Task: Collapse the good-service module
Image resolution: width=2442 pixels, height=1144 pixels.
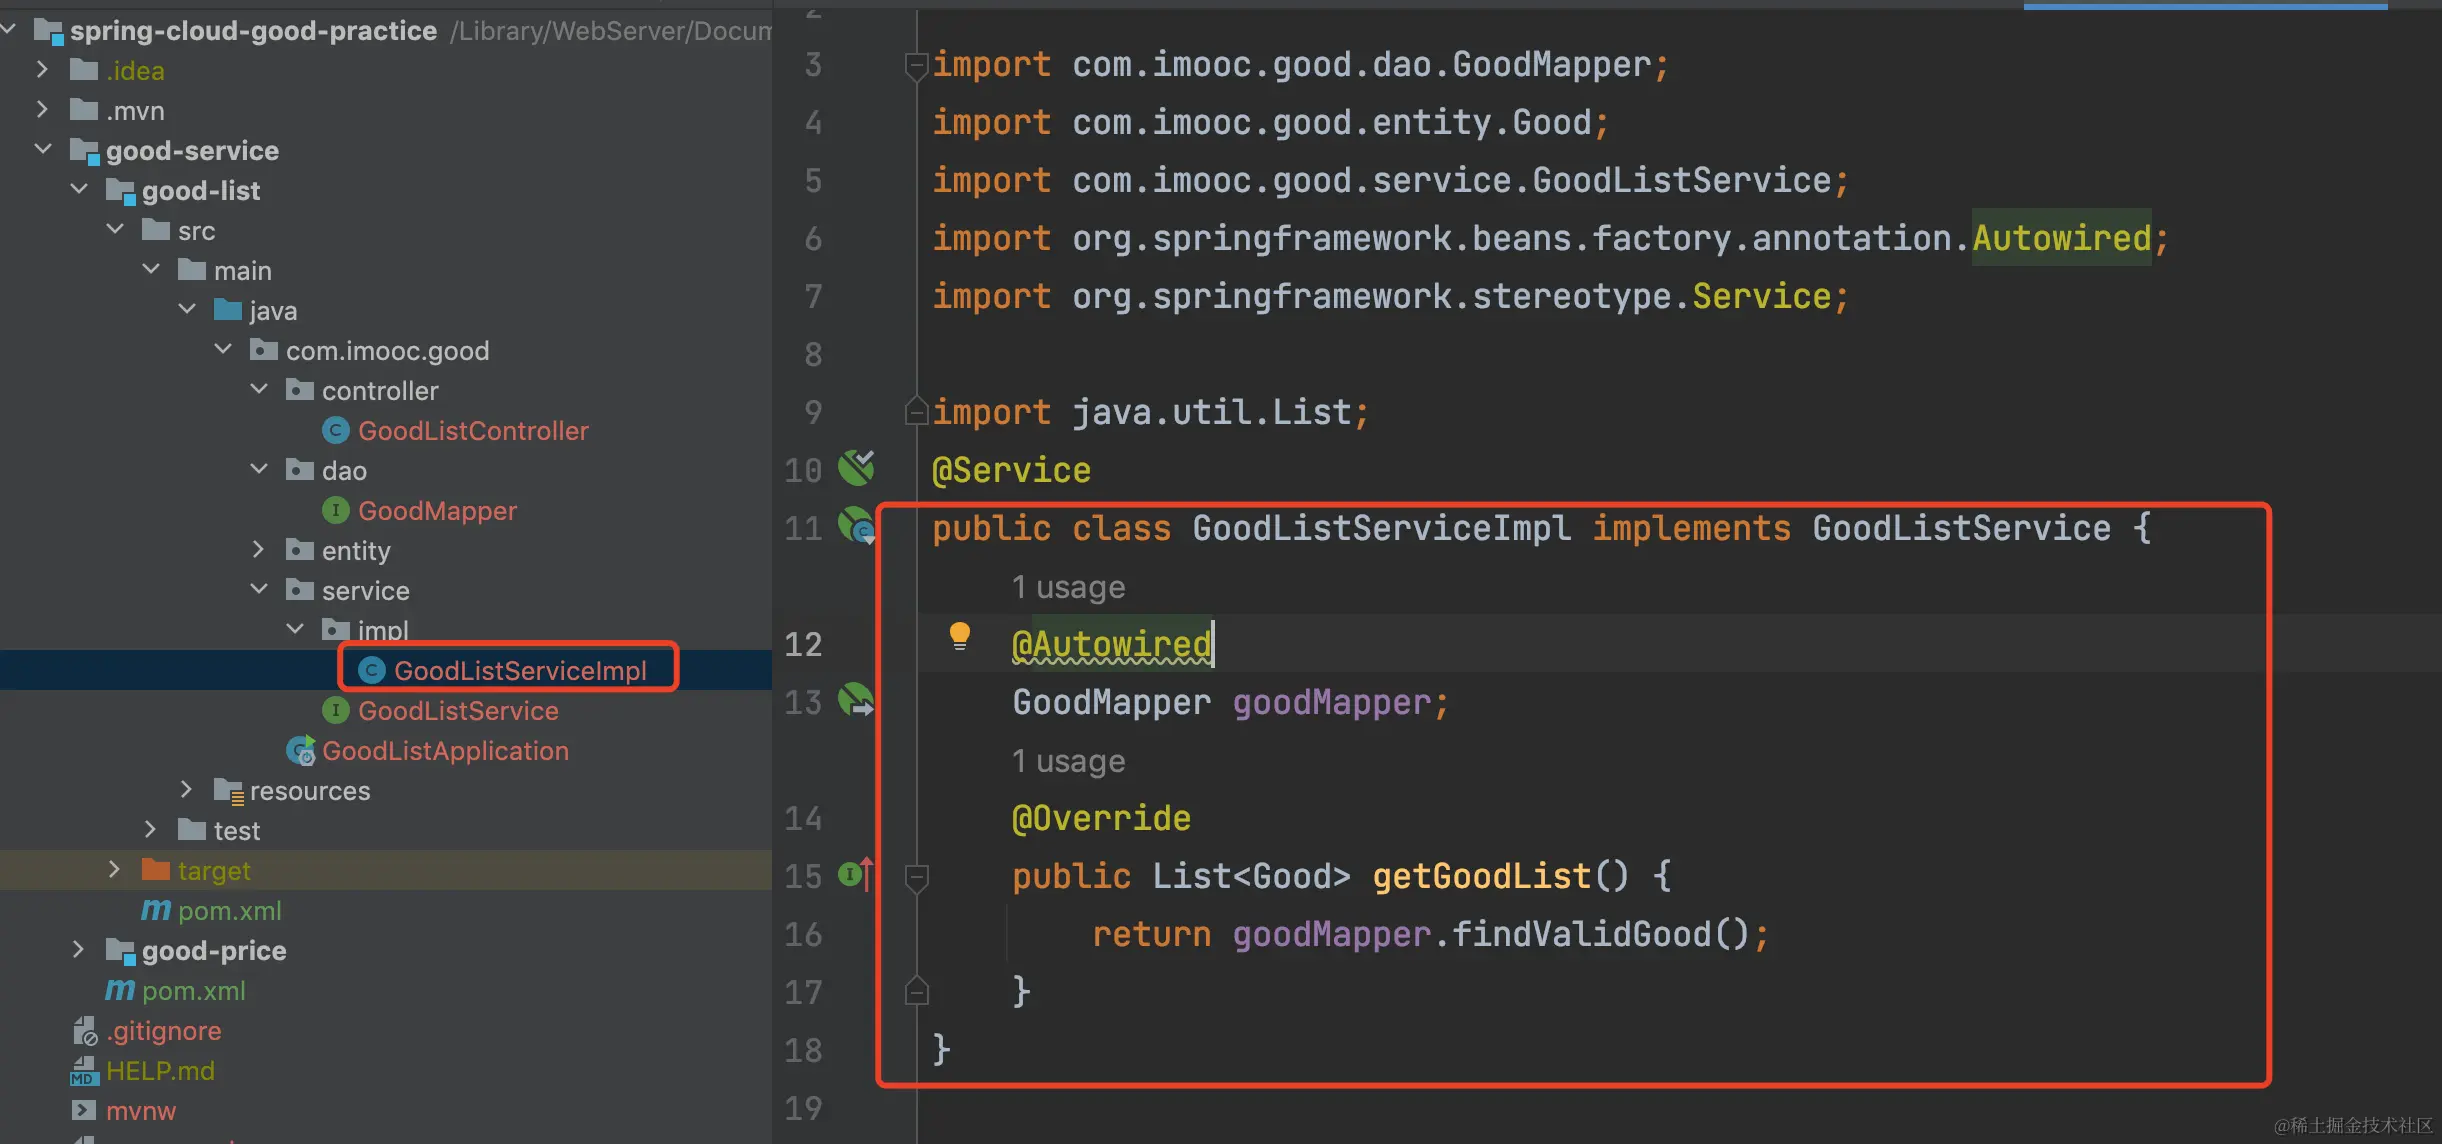Action: pos(43,150)
